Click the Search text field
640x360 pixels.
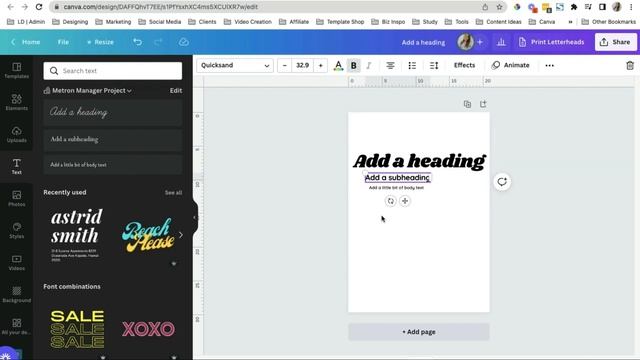pyautogui.click(x=113, y=71)
